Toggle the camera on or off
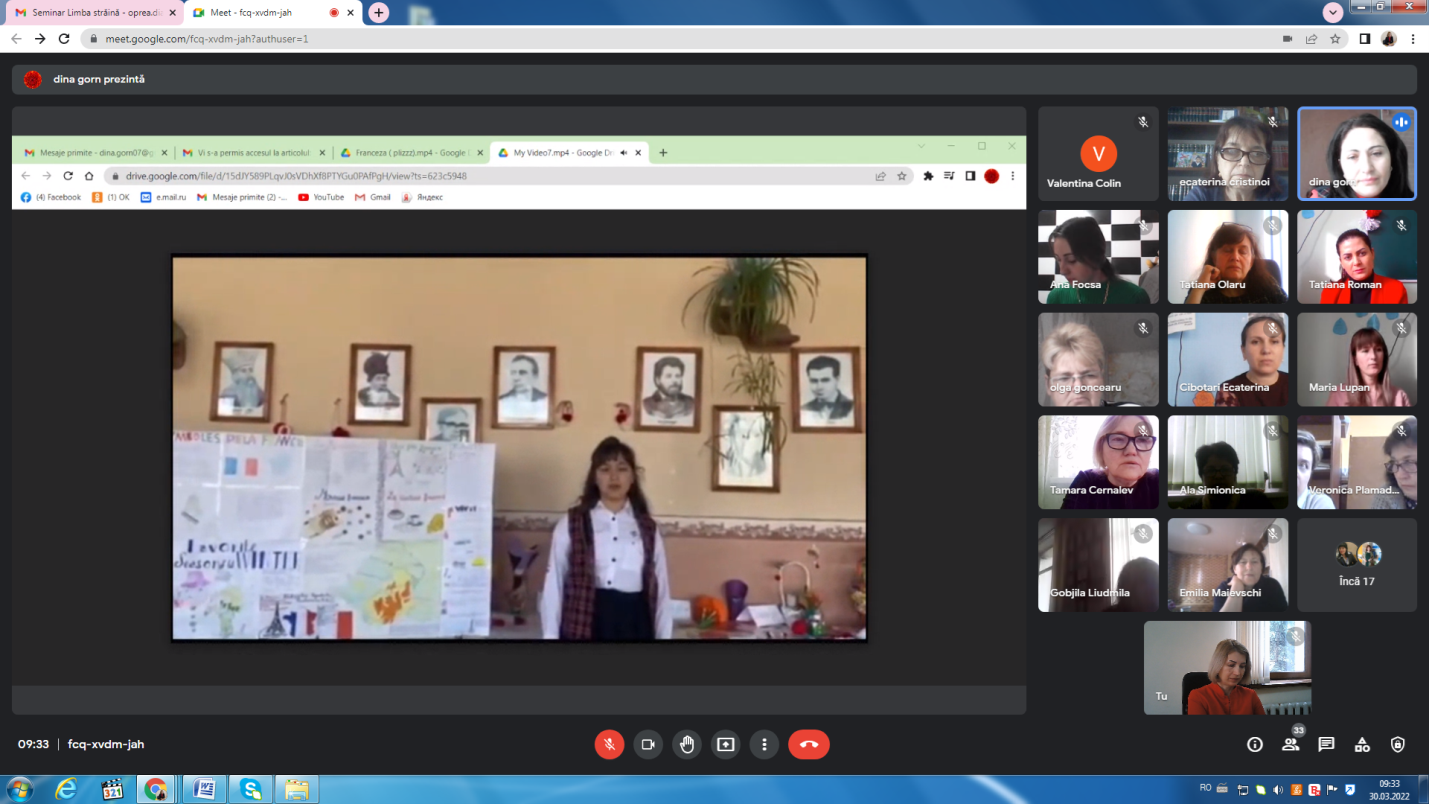This screenshot has width=1429, height=804. (x=648, y=744)
